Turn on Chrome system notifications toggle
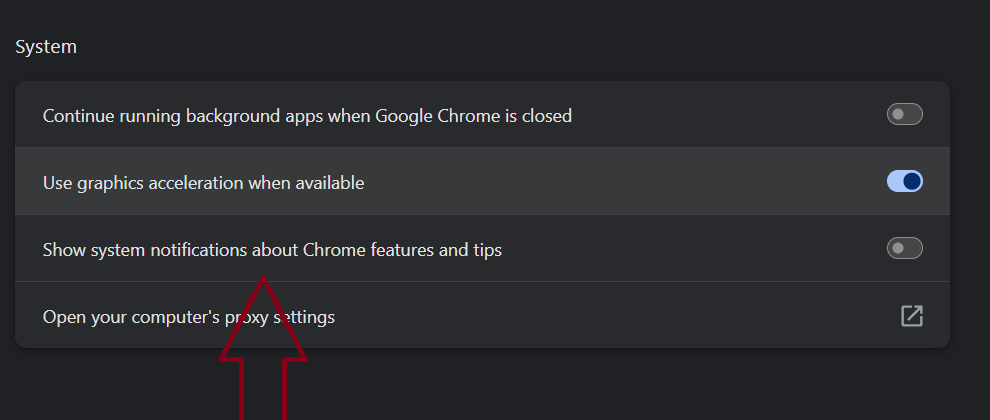Viewport: 990px width, 420px height. (x=904, y=248)
